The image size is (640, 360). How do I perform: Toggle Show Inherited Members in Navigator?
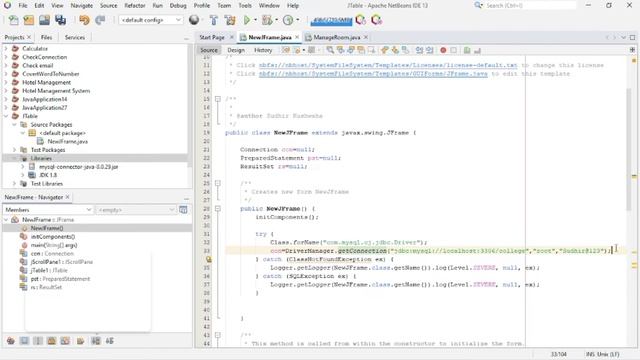11,341
